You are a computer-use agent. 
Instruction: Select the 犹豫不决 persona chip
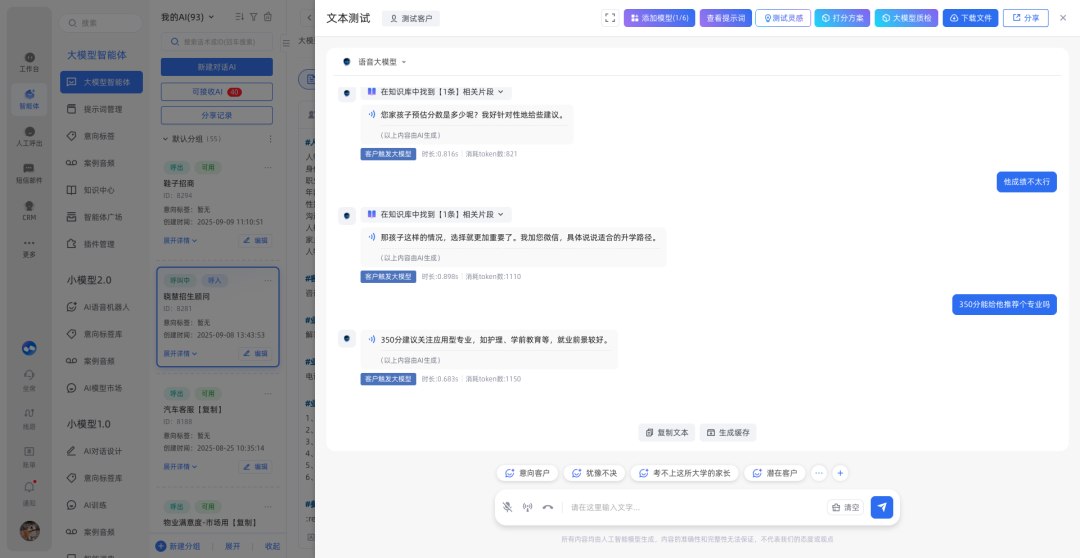click(595, 473)
